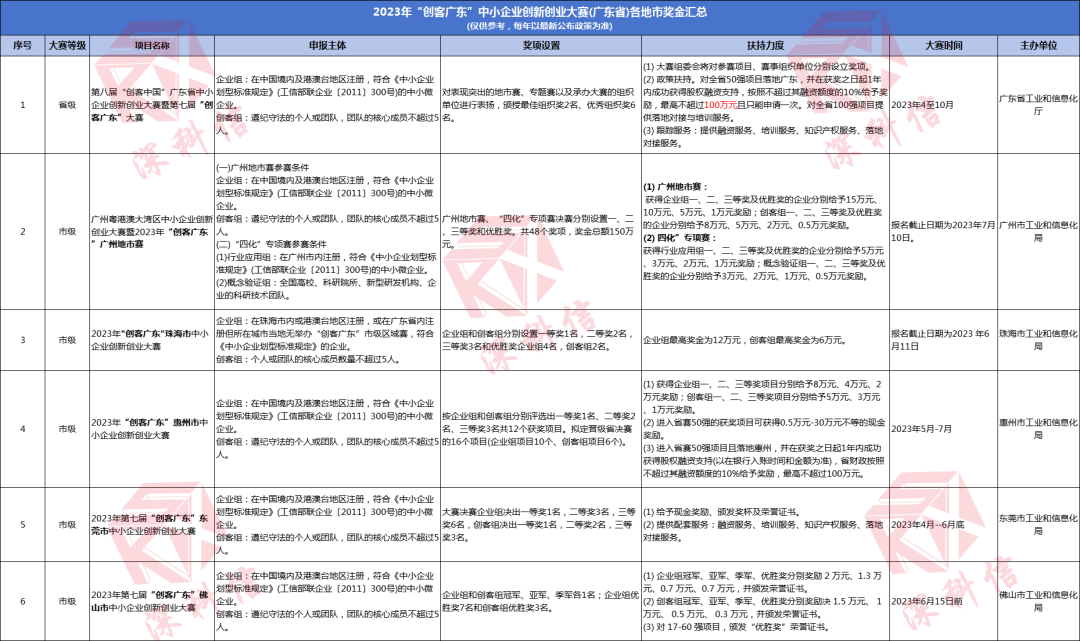Select the "申报主体" column header

(327, 45)
